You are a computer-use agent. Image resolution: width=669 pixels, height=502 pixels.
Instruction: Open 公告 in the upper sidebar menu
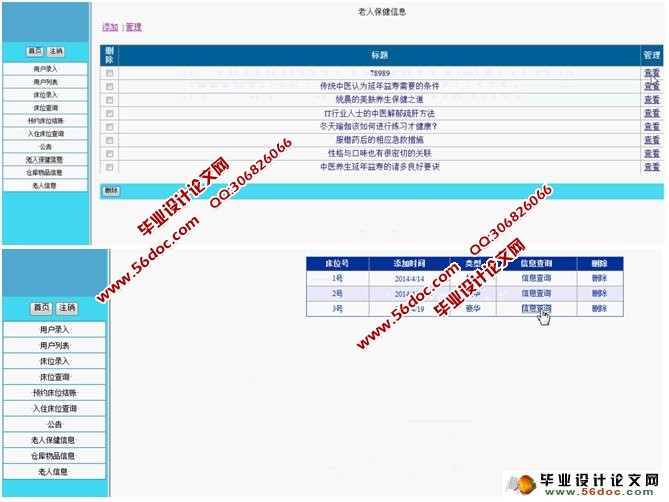point(46,146)
